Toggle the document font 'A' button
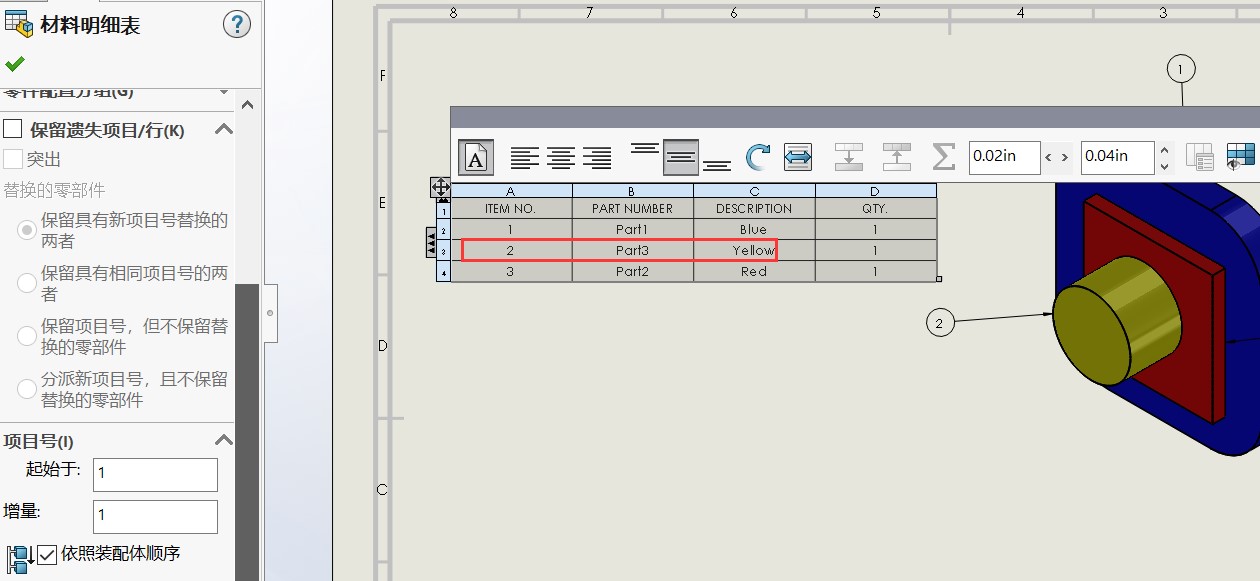This screenshot has height=581, width=1260. pyautogui.click(x=476, y=157)
